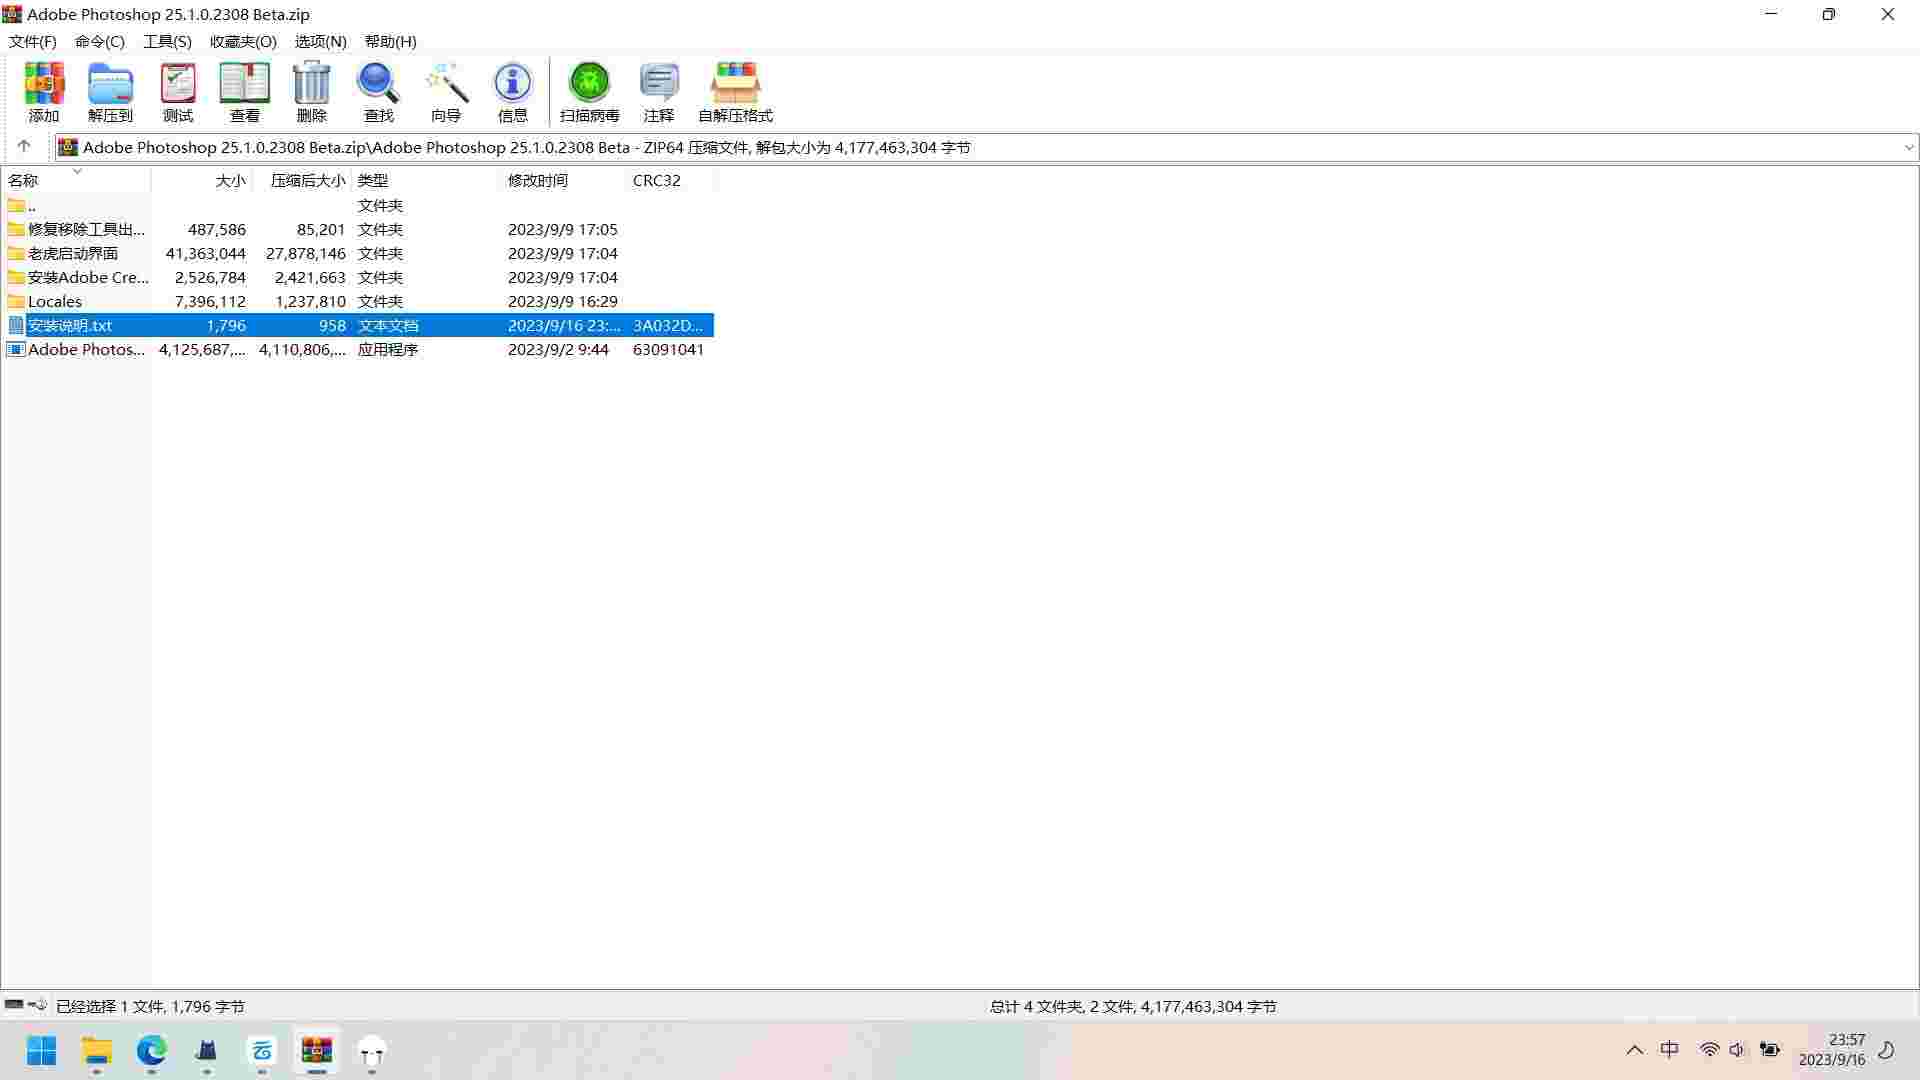
Task: Click modified time 2023/9/9 16:29
Action: click(563, 301)
